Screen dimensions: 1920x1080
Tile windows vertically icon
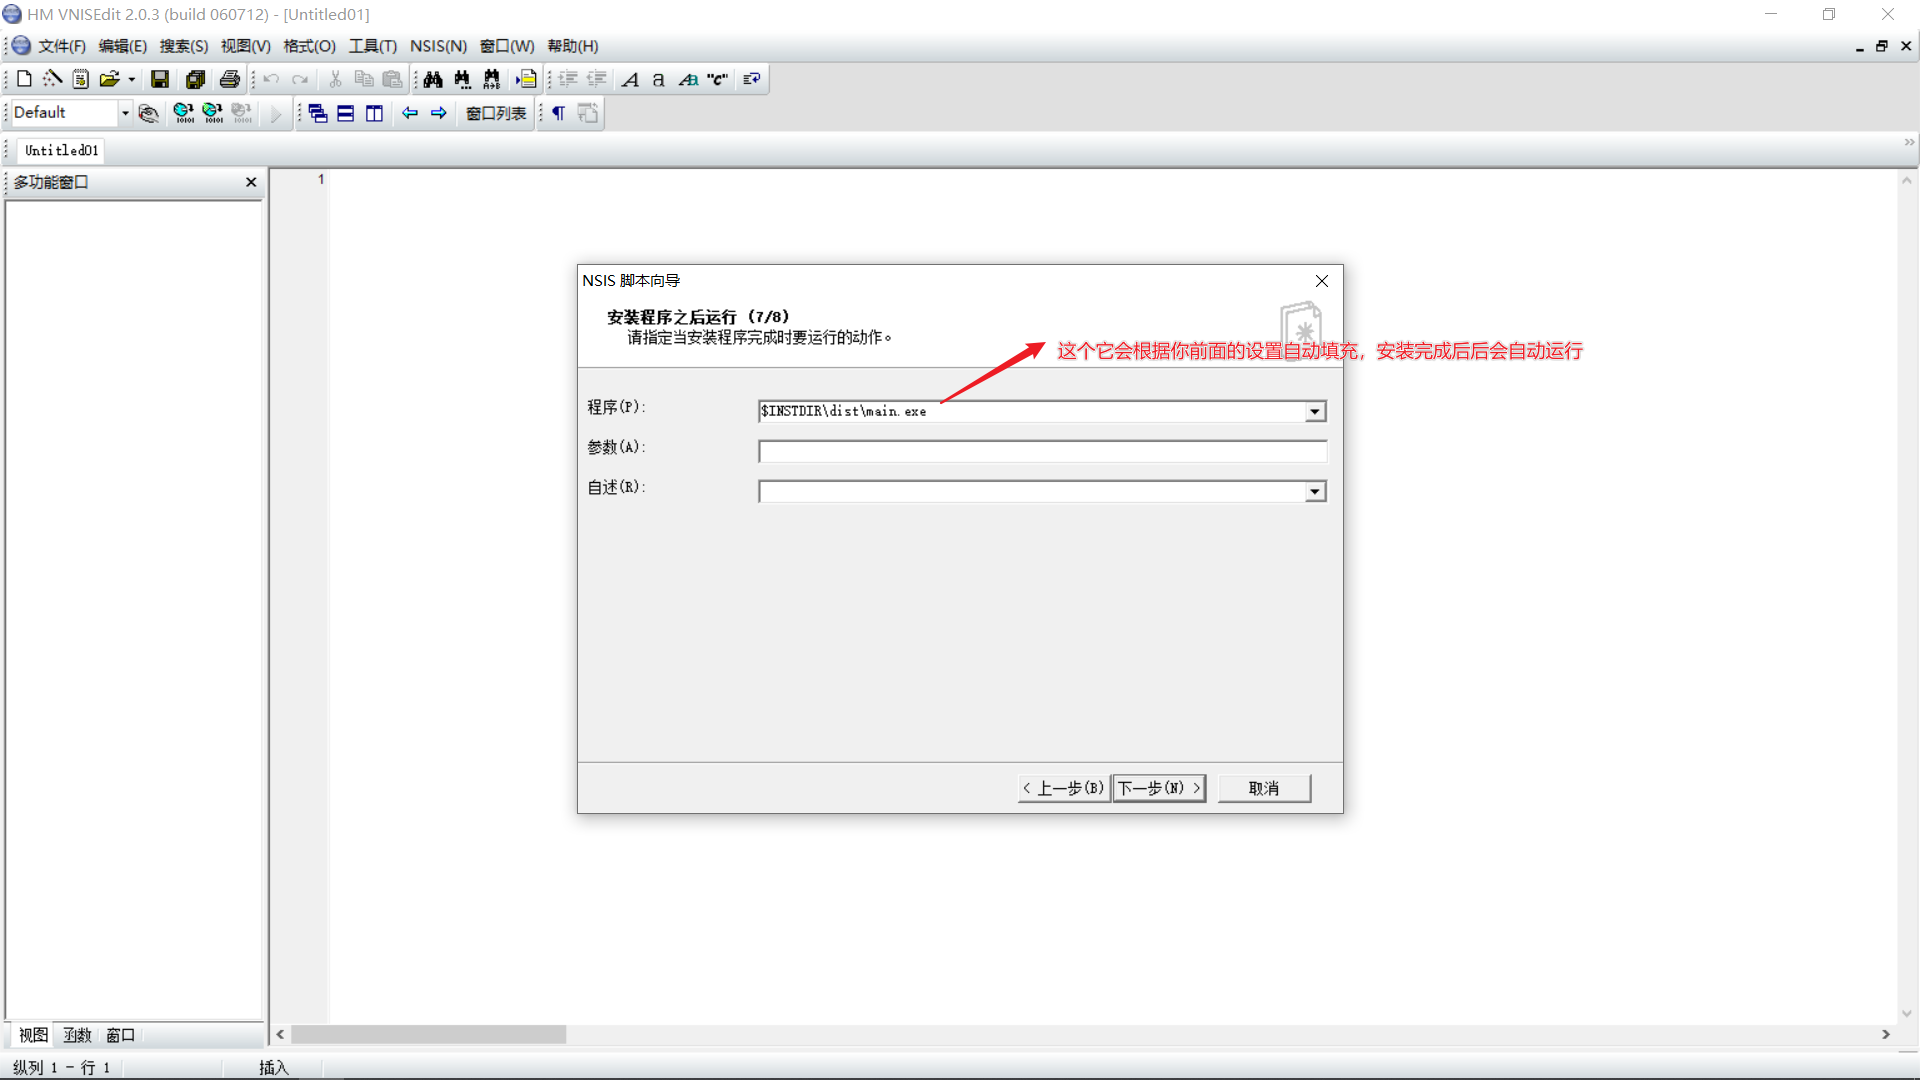point(374,113)
